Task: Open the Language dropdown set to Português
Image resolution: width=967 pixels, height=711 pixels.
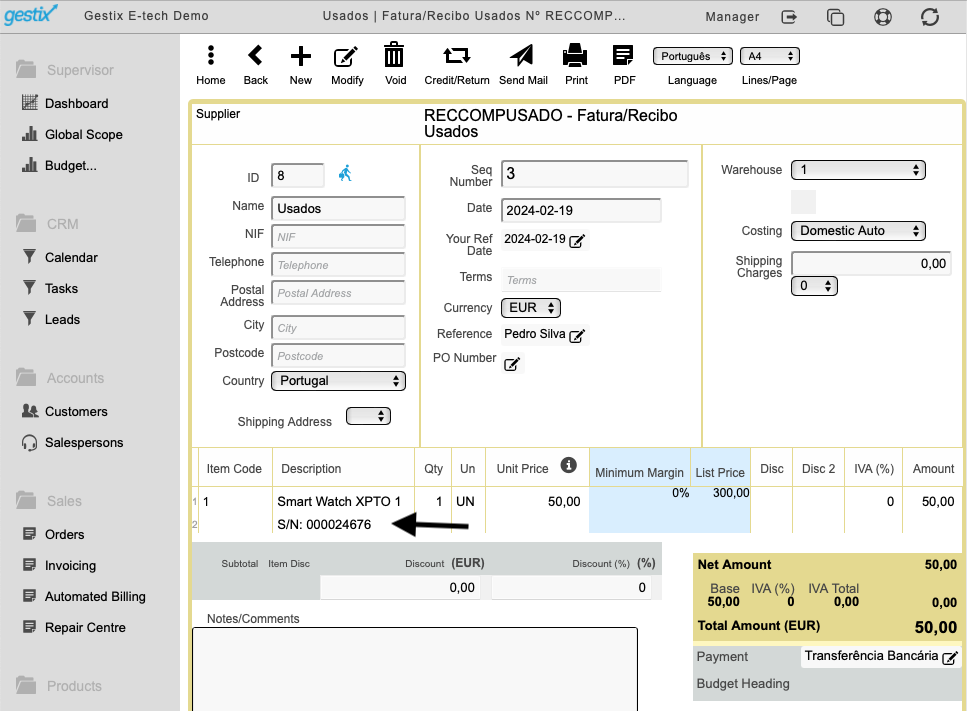Action: [693, 56]
